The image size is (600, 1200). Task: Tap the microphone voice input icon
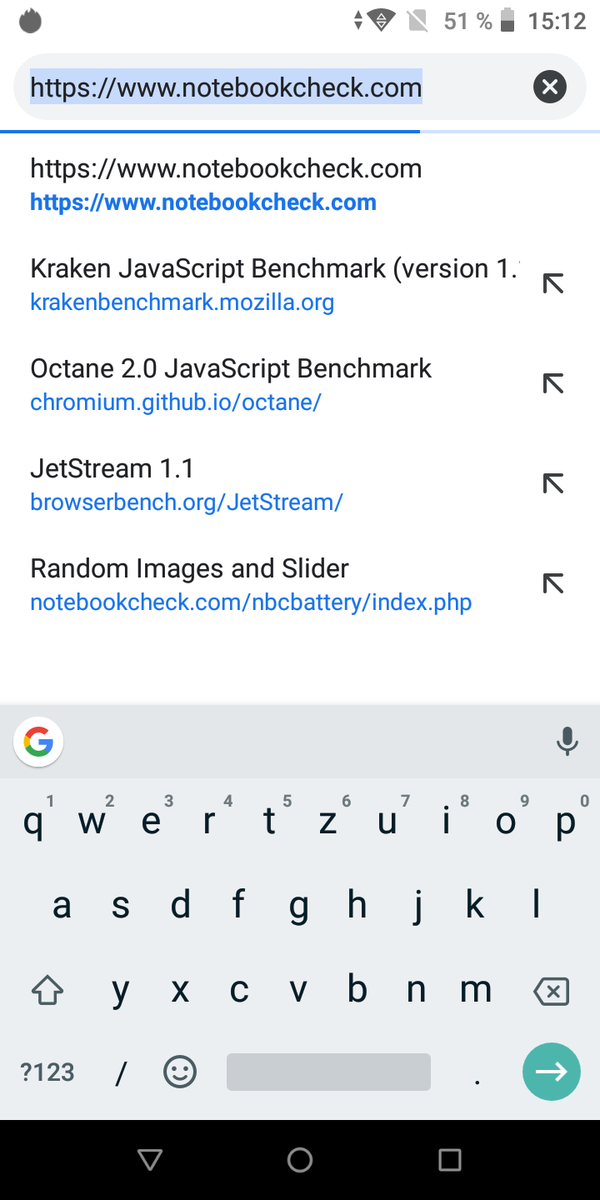(x=566, y=741)
